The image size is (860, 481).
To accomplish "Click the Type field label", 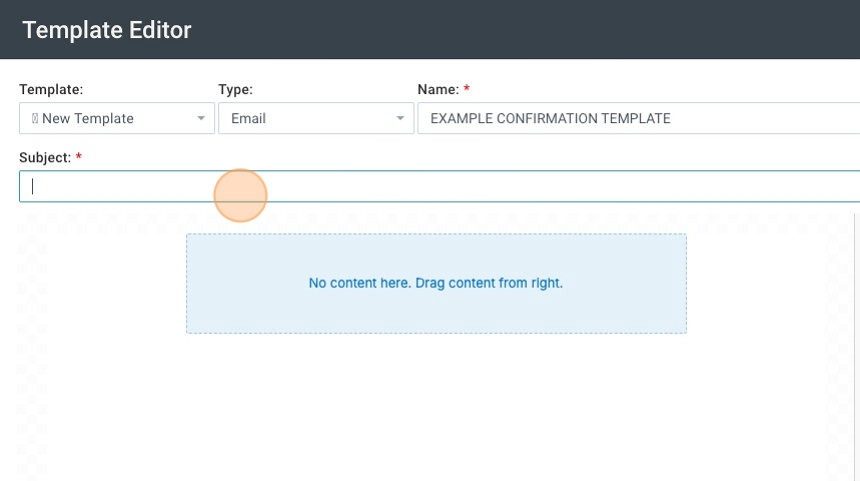I will click(x=235, y=90).
